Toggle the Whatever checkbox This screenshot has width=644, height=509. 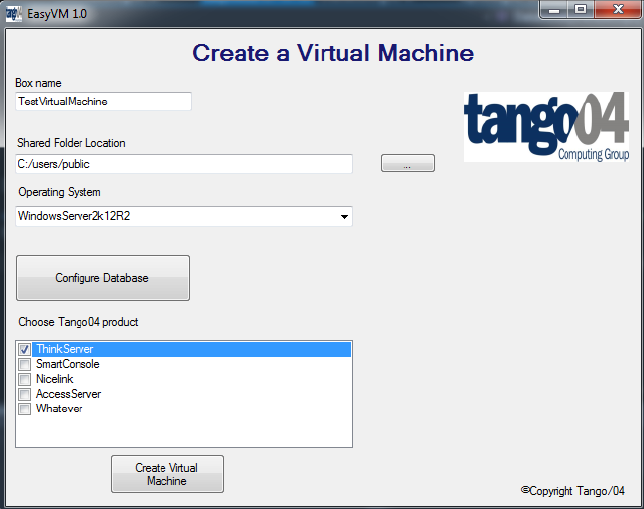pos(24,409)
